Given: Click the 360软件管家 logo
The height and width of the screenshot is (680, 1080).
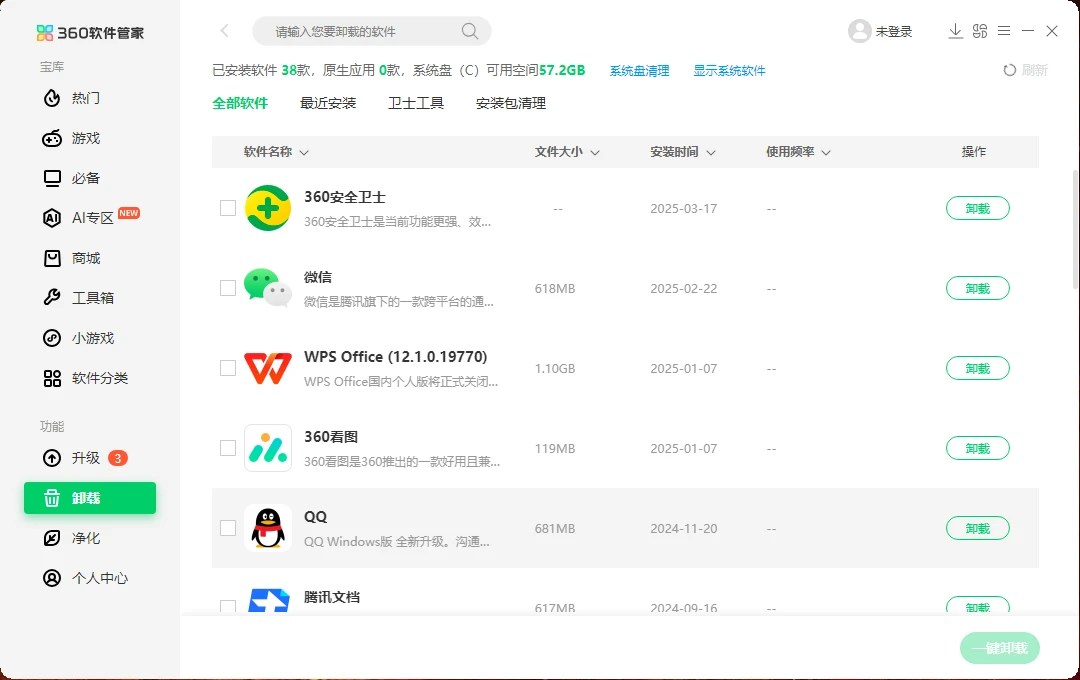Looking at the screenshot, I should click(90, 32).
